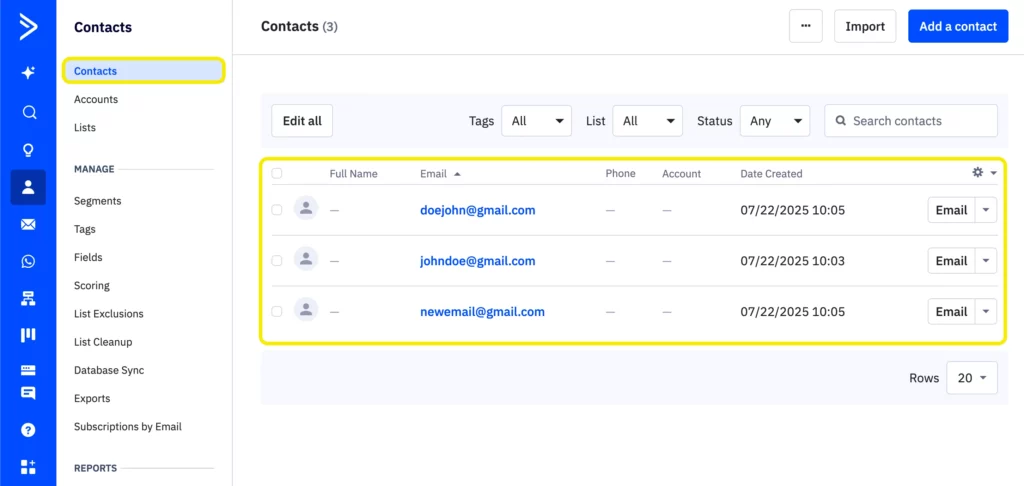Expand the Email button arrow for doejohn@gmail.com
The height and width of the screenshot is (486, 1024).
(x=986, y=210)
